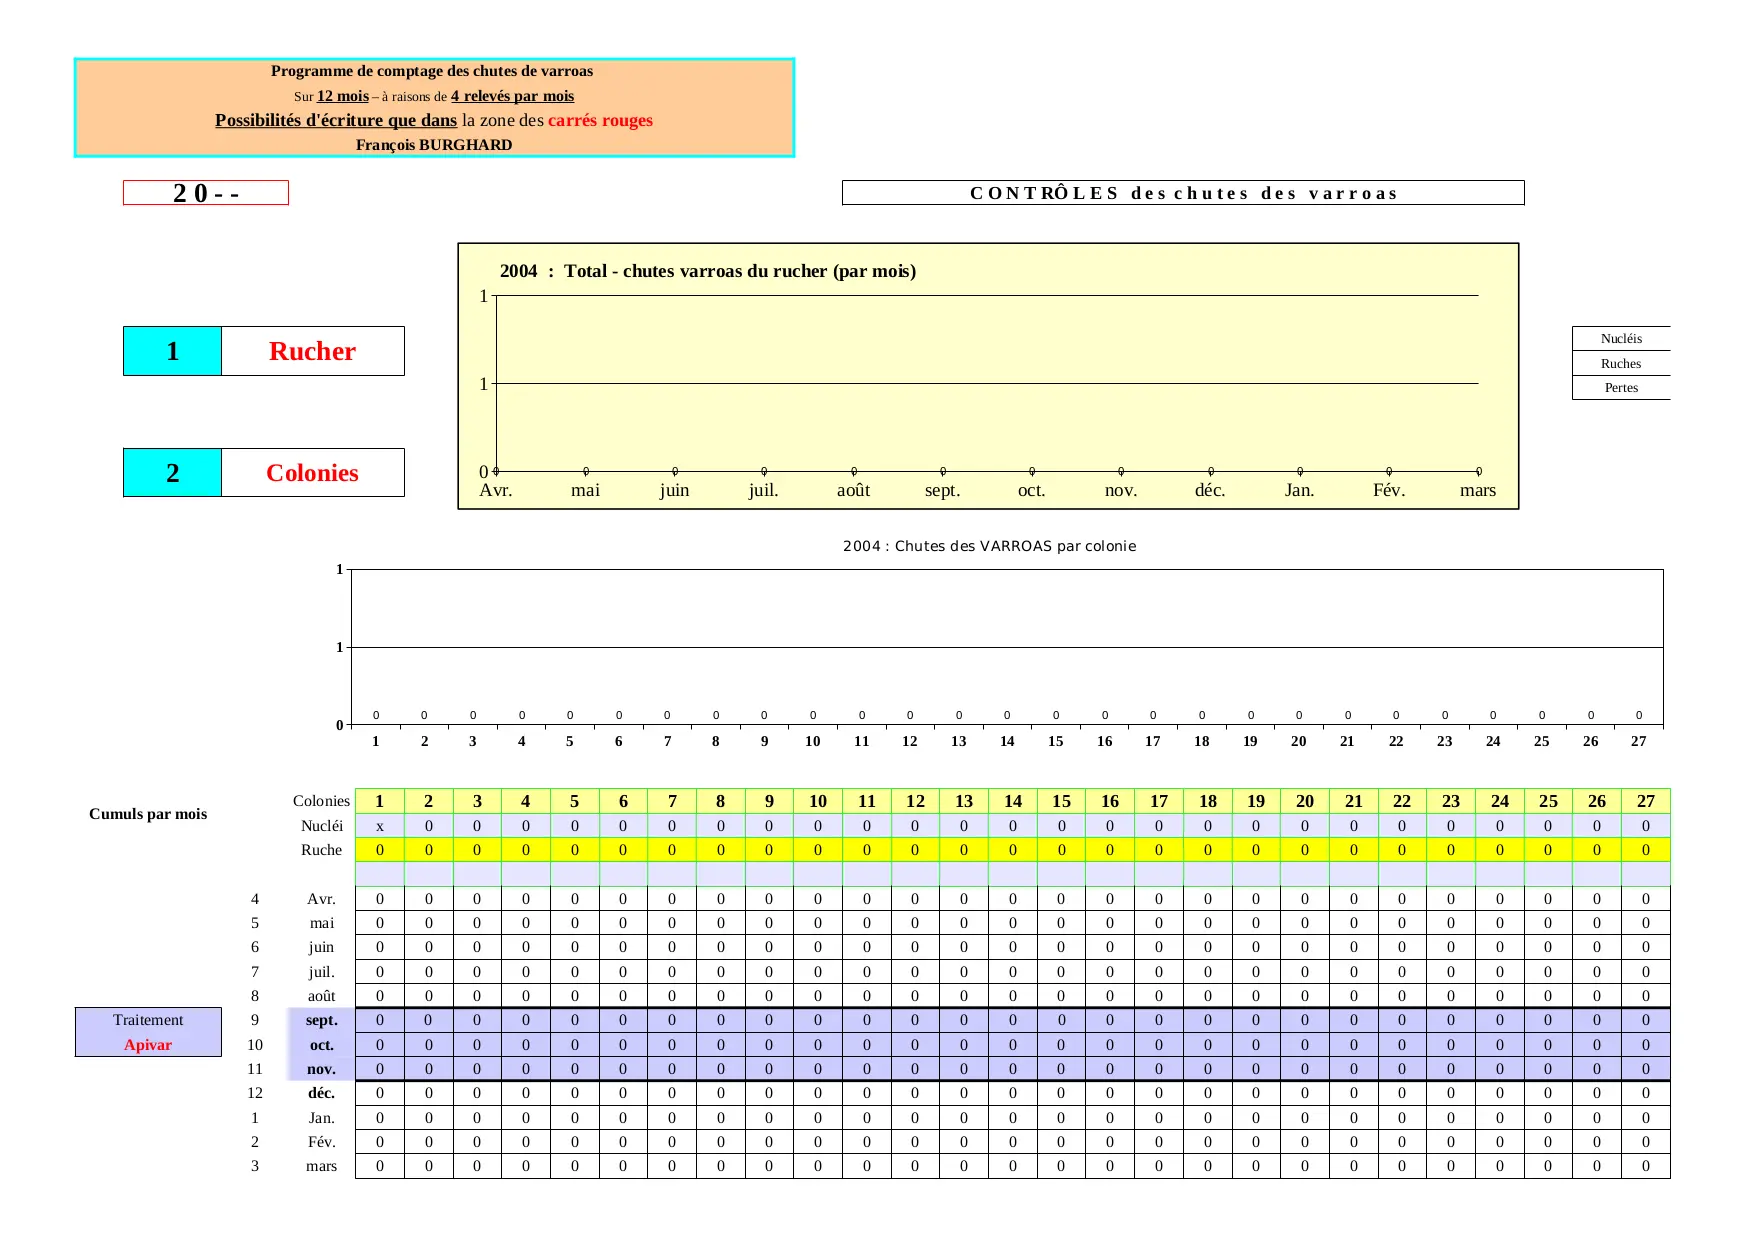
Task: Click the orange program title banner
Action: pyautogui.click(x=434, y=108)
